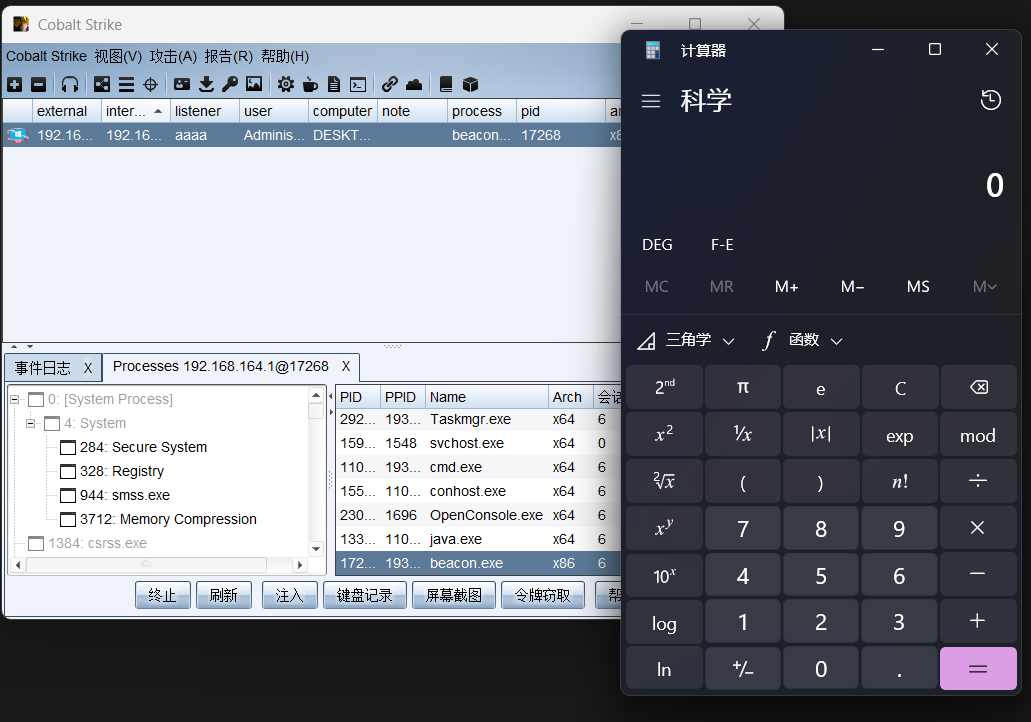The image size is (1031, 722).
Task: Click the calculator equals button
Action: pos(978,669)
